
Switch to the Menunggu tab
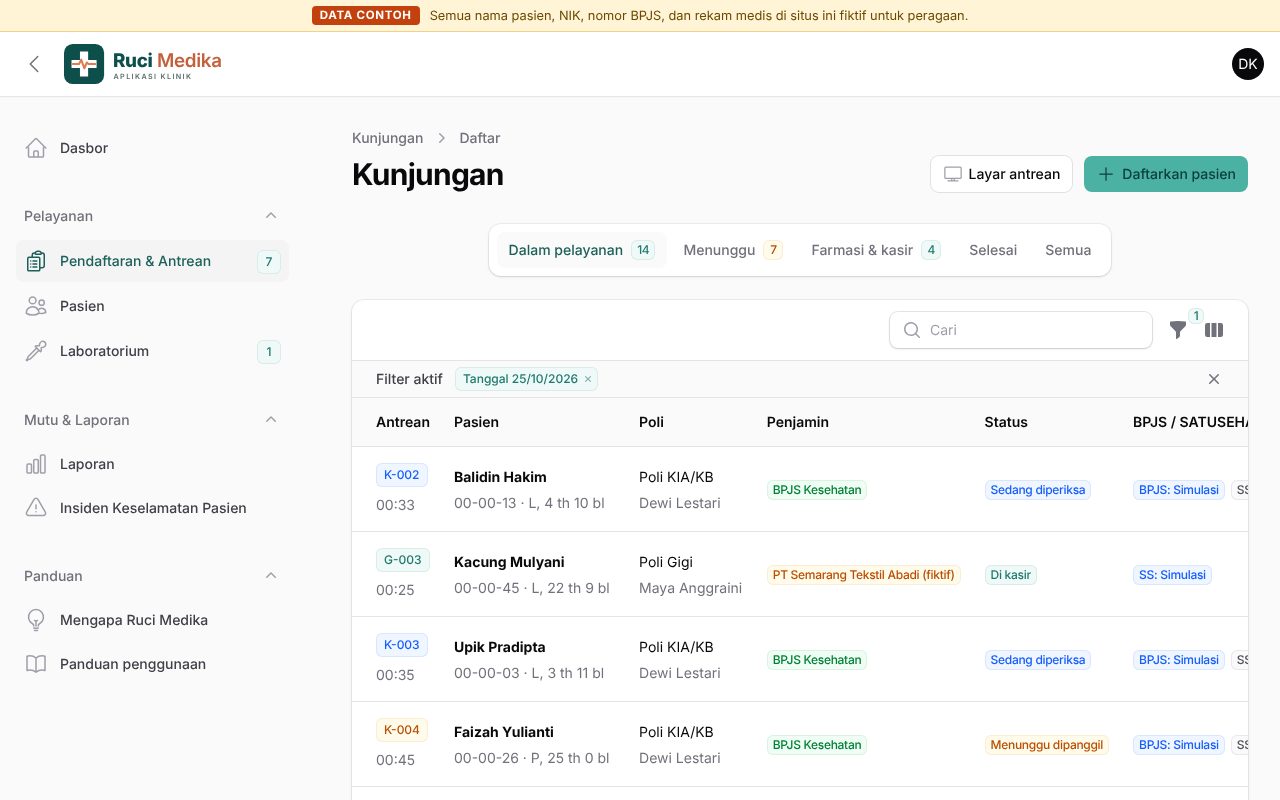click(x=732, y=250)
